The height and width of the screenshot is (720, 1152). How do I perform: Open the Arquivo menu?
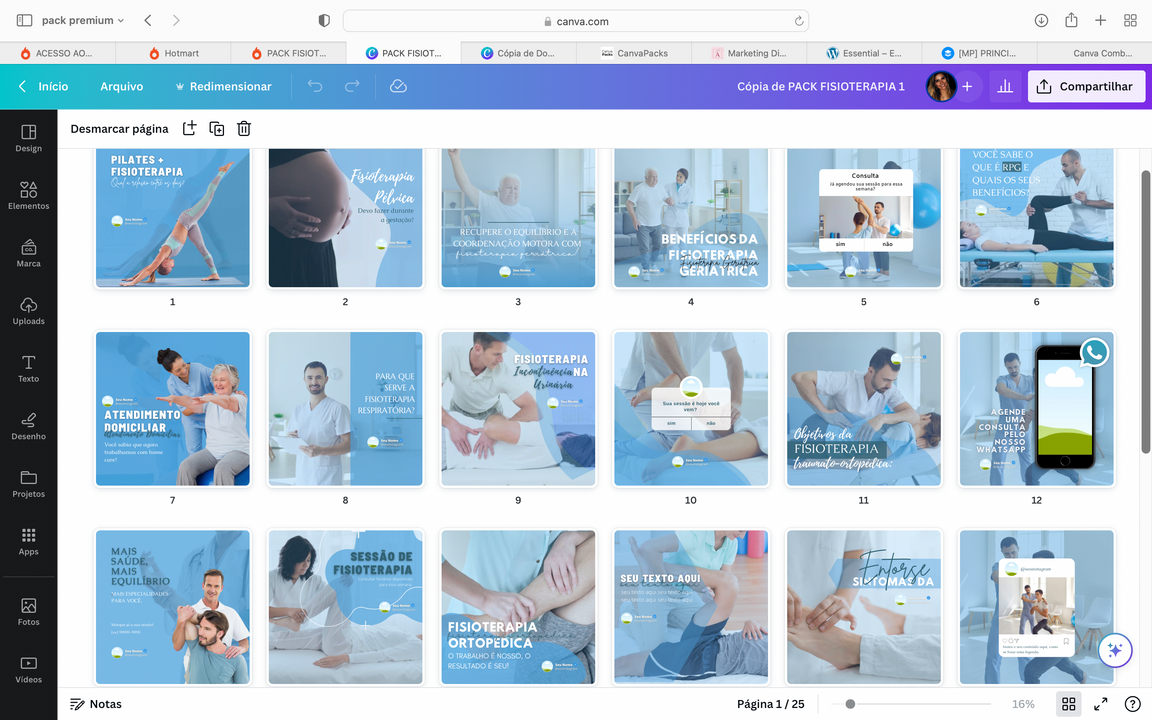click(x=121, y=87)
